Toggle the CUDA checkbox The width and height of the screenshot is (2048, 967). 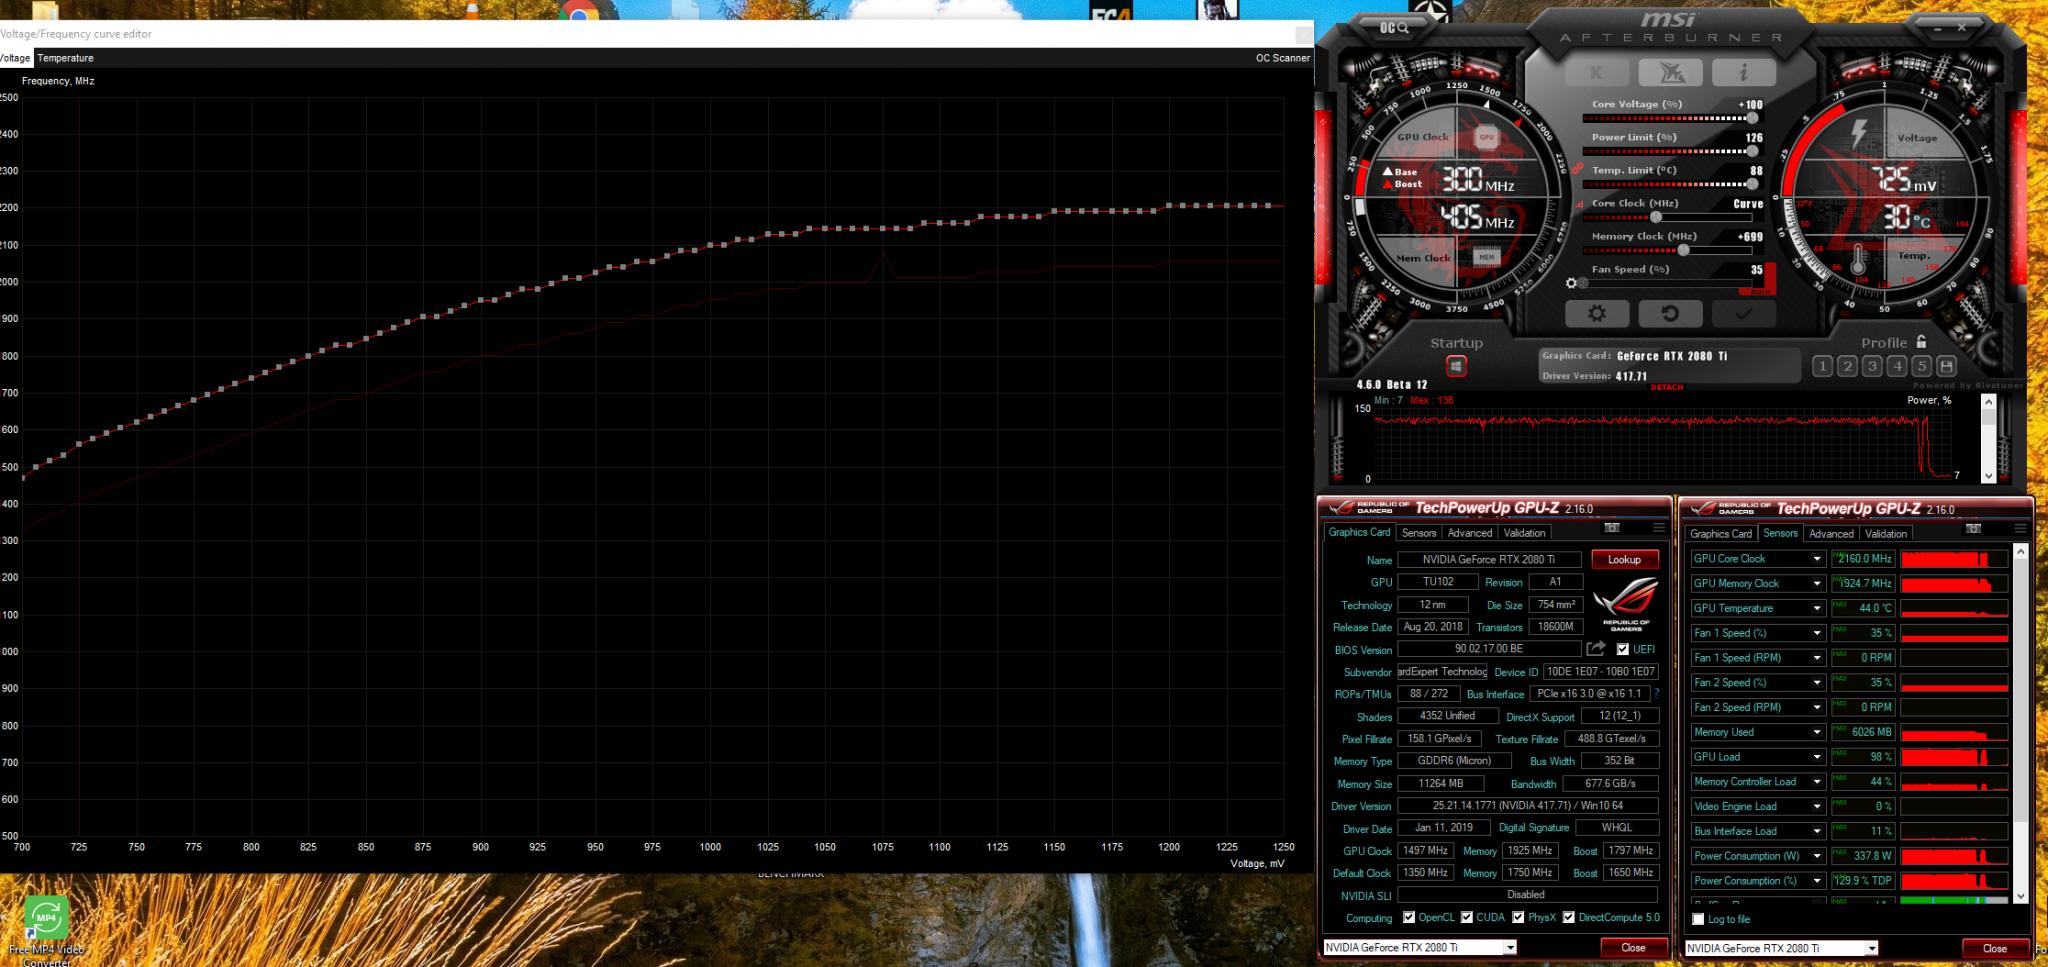pos(1466,918)
